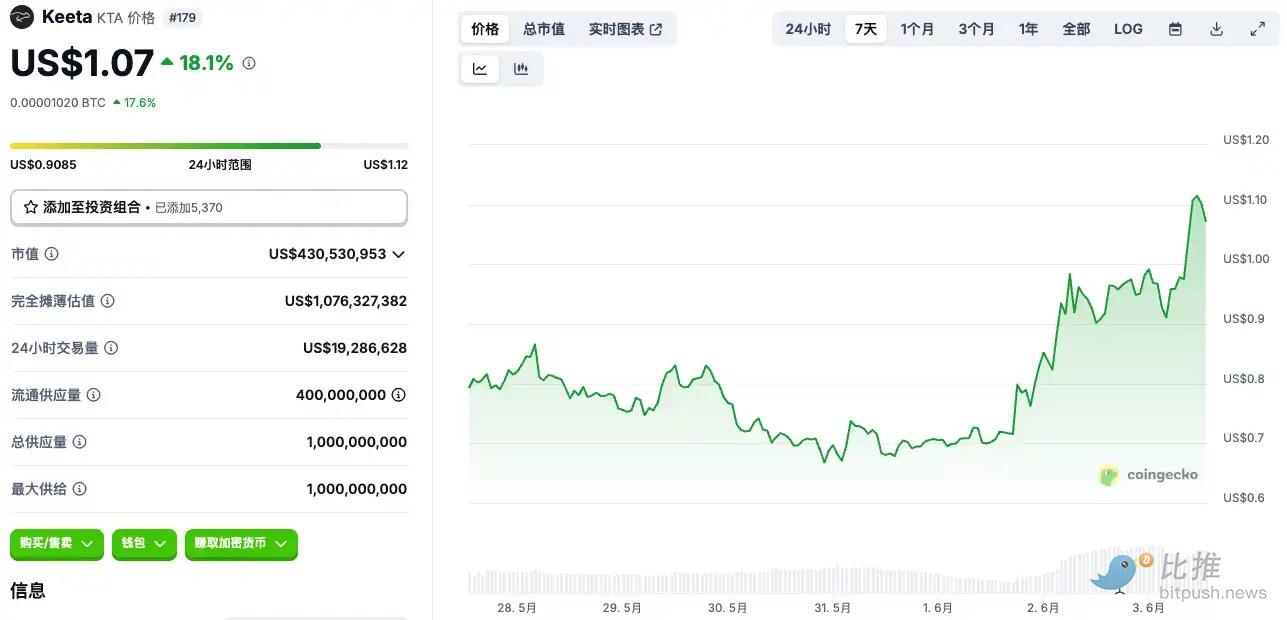Click the 24-hour price range bar

click(208, 146)
